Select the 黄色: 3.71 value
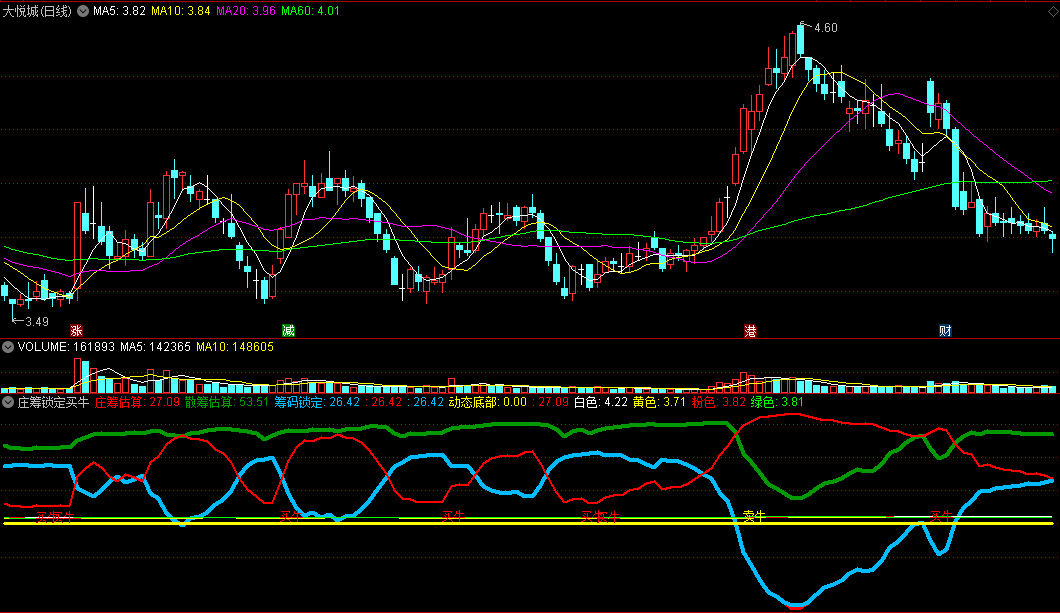 [659, 402]
